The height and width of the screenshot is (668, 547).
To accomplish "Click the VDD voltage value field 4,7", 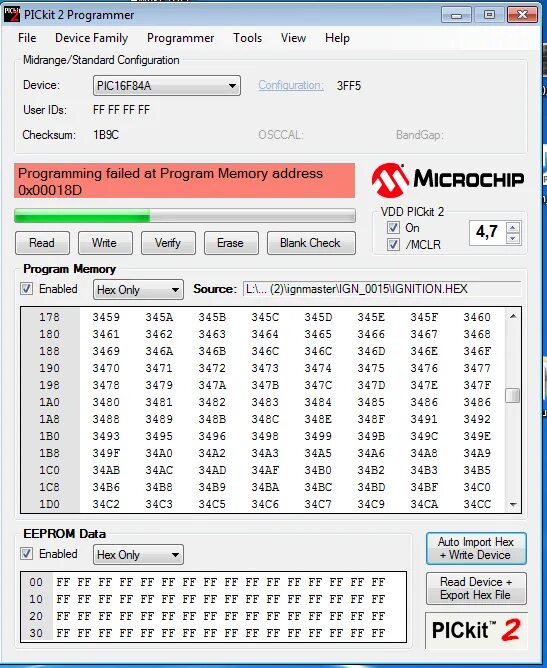I will [487, 233].
